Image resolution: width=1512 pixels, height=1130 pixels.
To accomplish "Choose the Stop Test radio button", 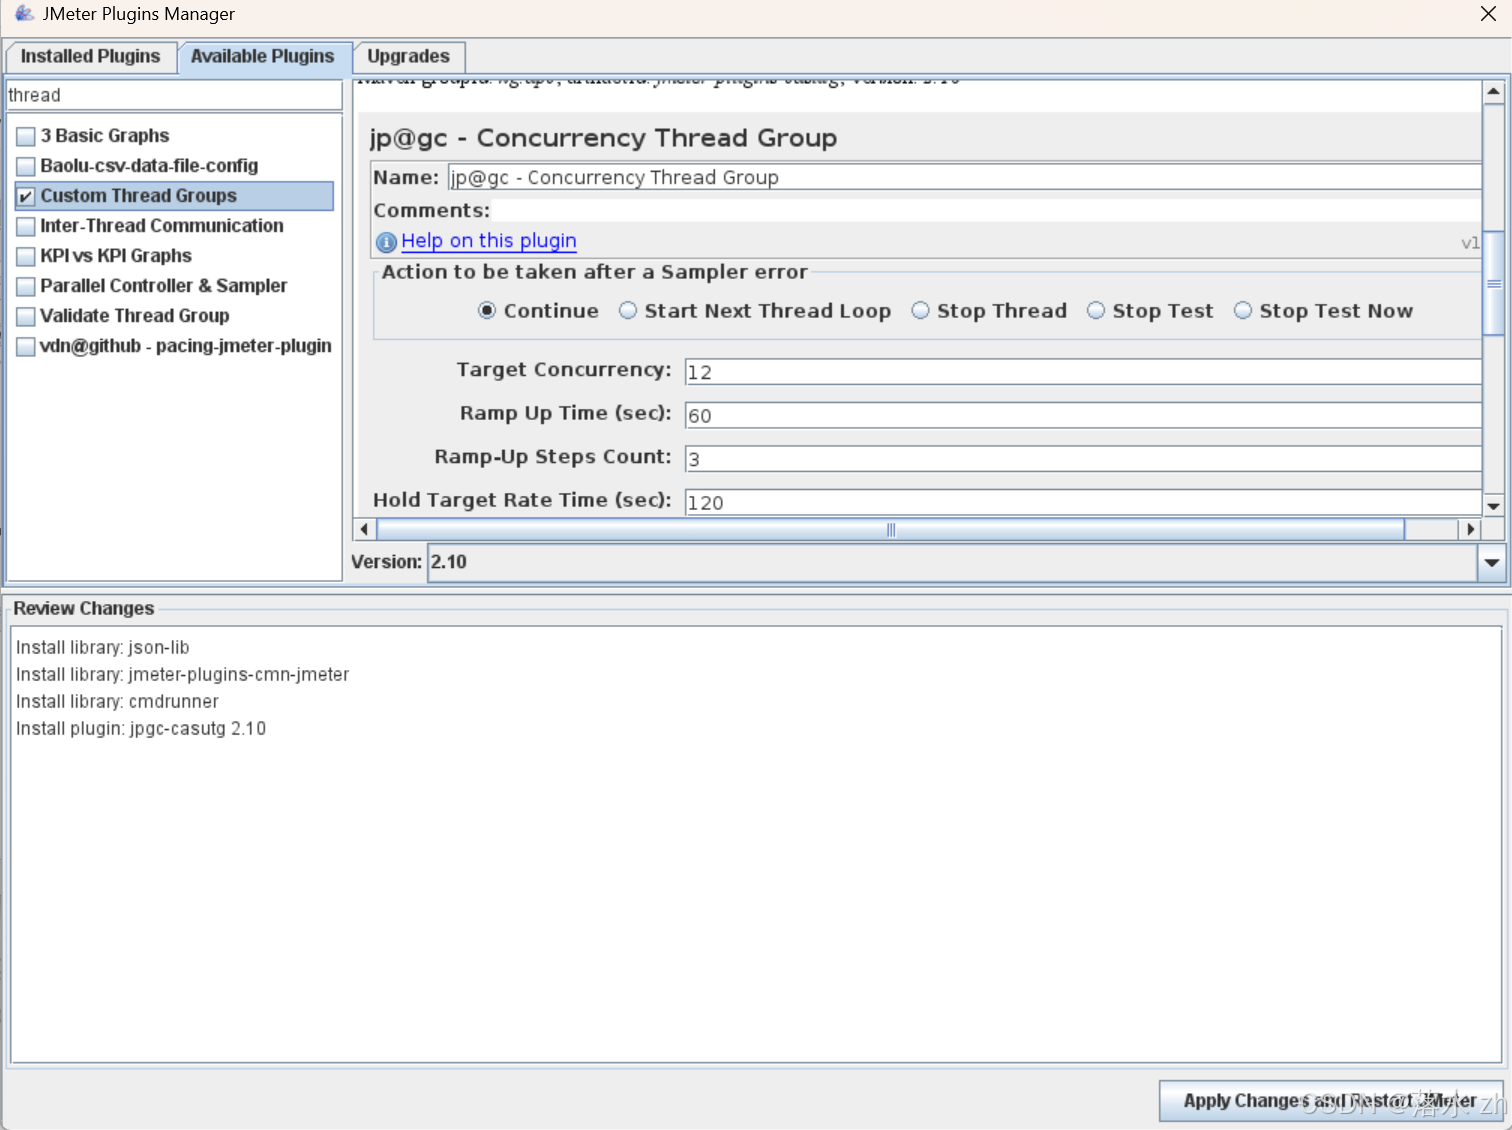I will [1096, 311].
